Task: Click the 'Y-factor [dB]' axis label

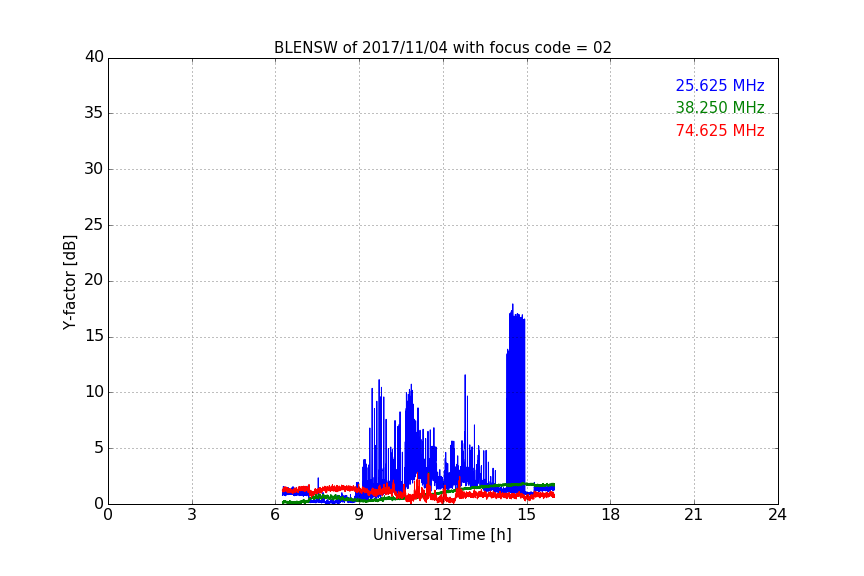Action: tap(69, 283)
